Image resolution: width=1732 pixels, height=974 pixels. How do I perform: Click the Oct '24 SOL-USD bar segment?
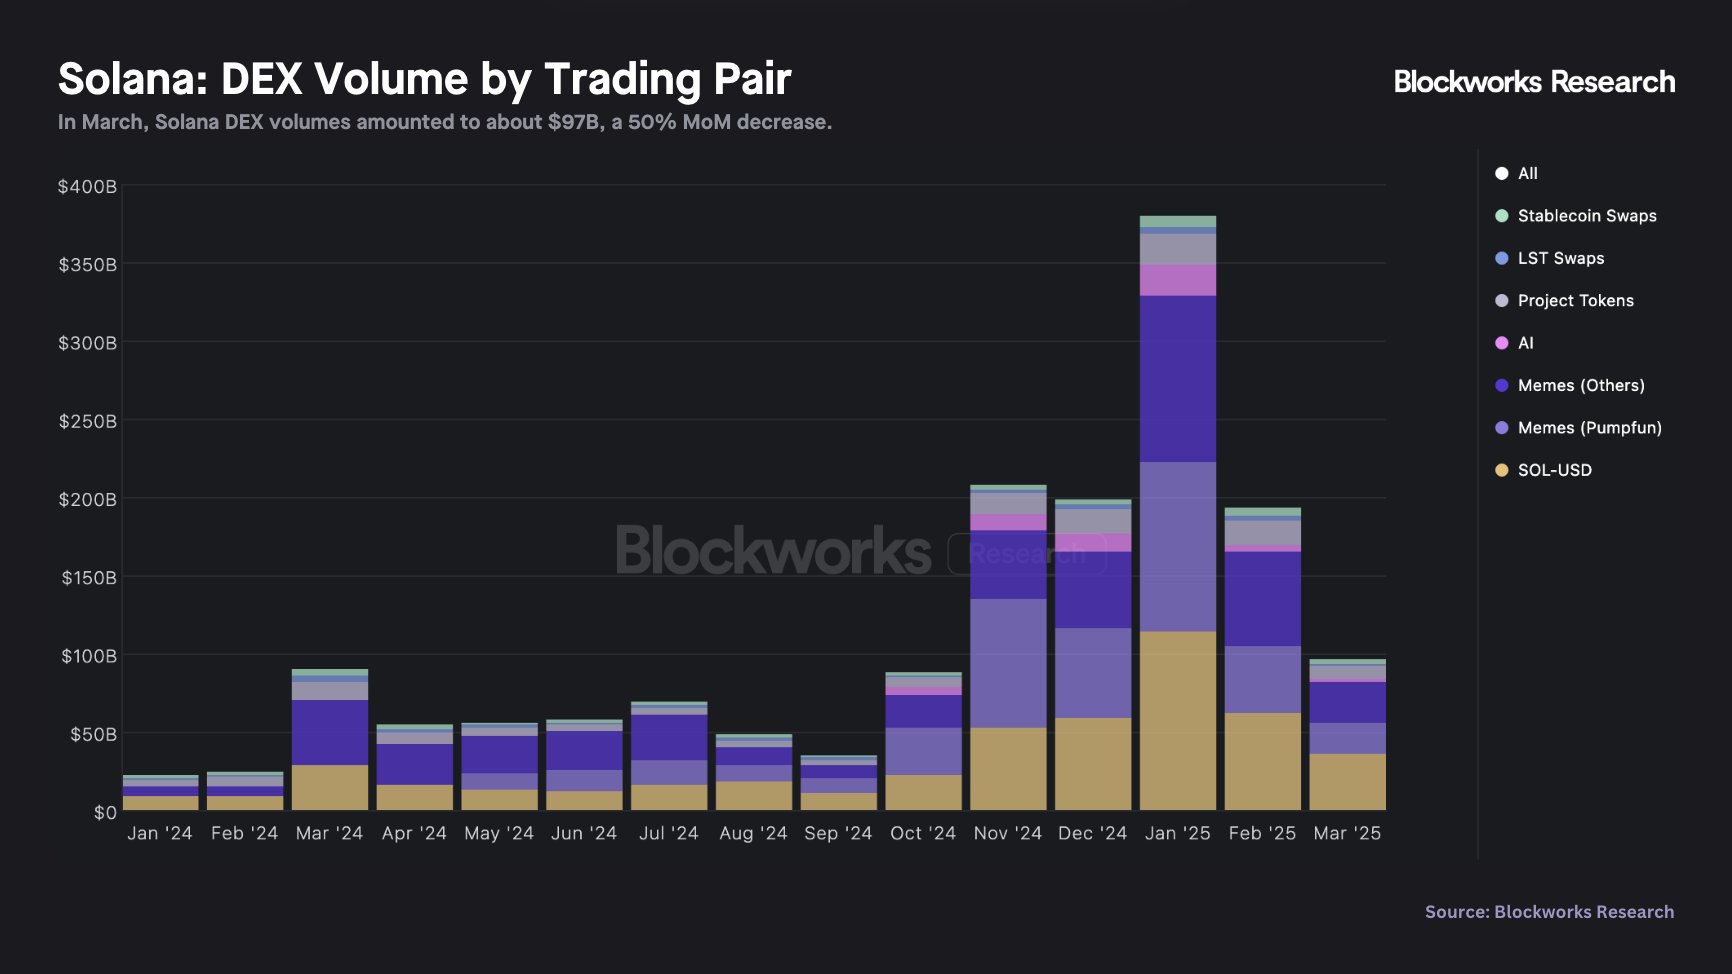tap(923, 792)
